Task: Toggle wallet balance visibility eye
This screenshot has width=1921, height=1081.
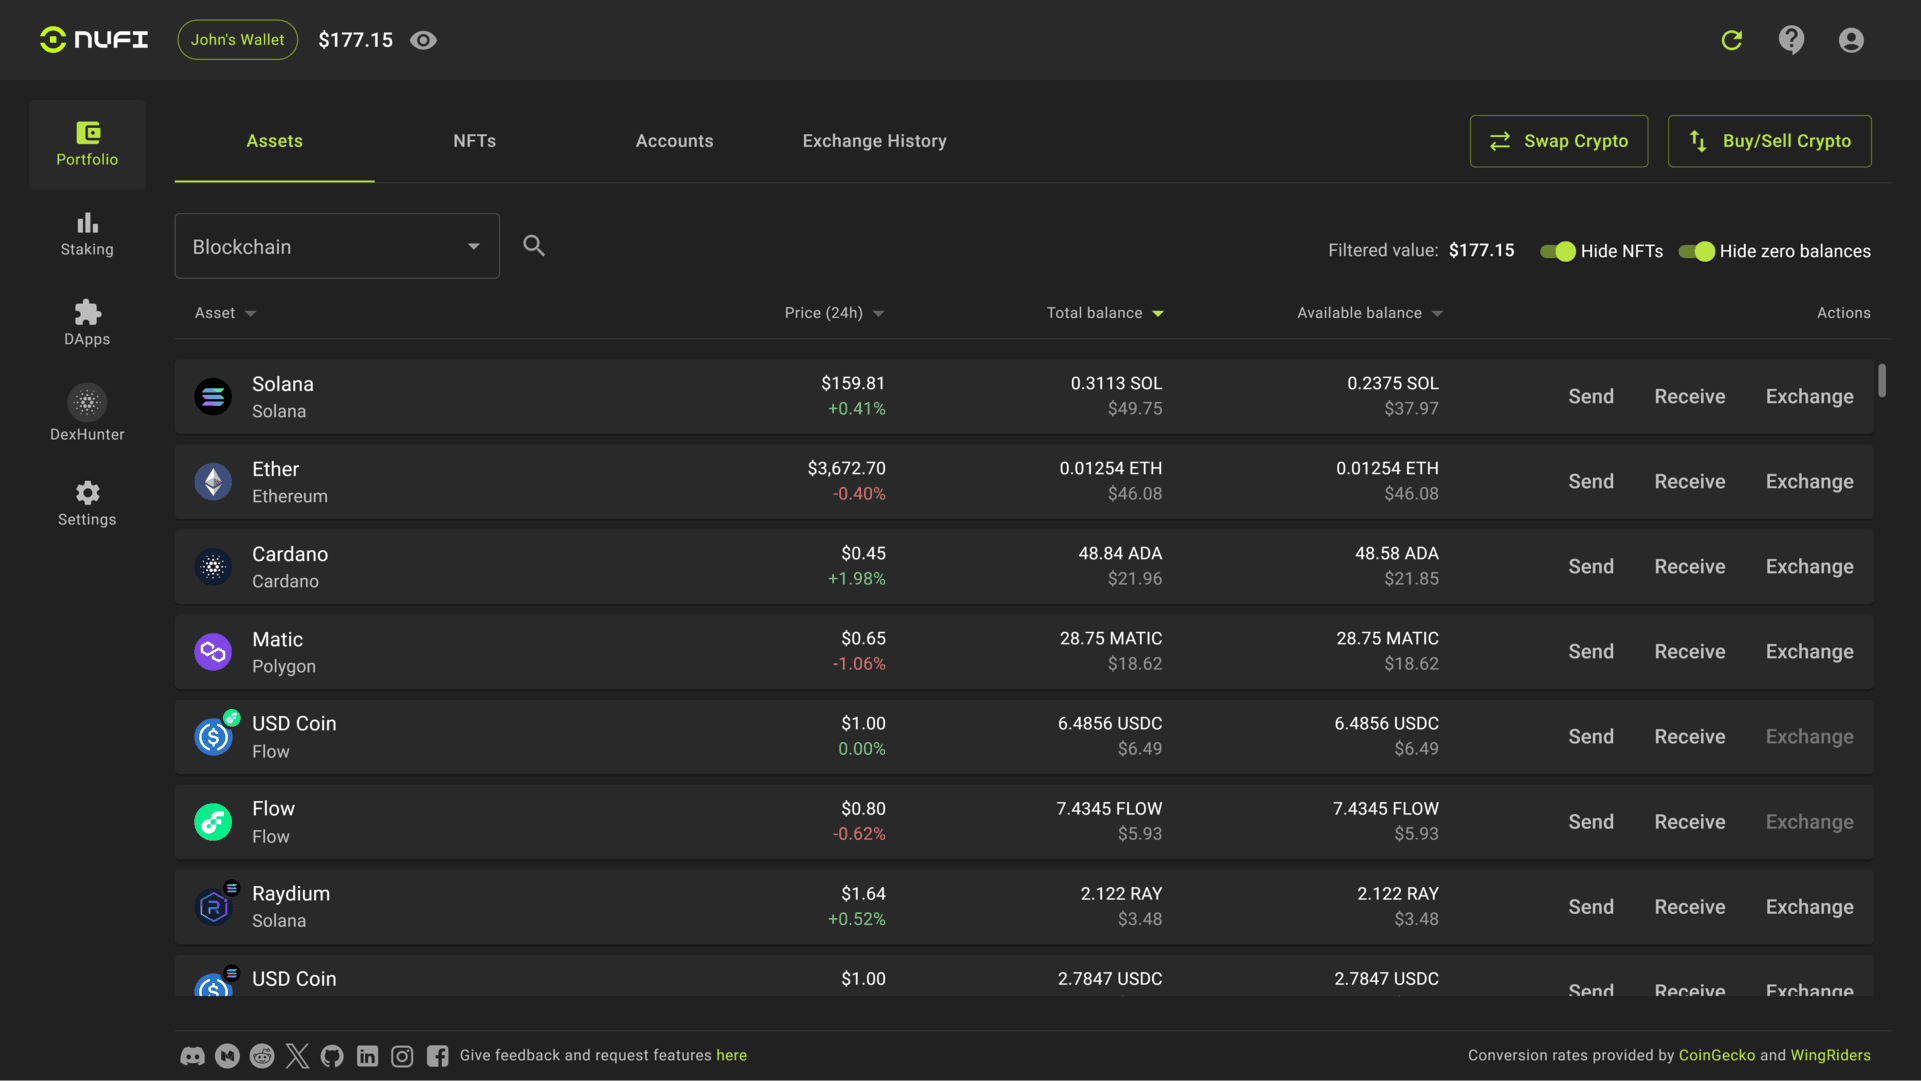Action: (x=423, y=40)
